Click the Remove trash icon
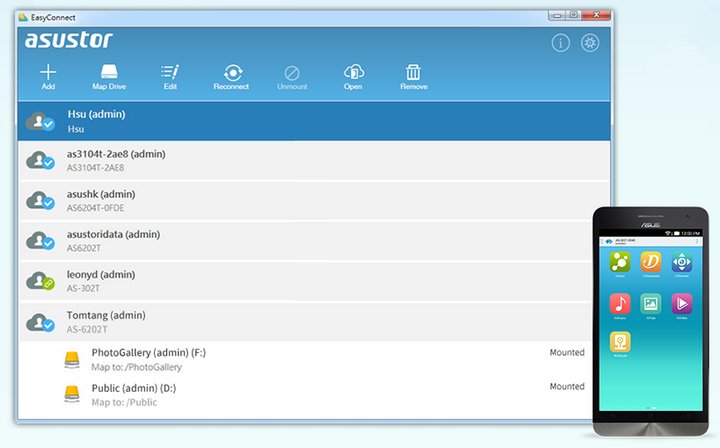This screenshot has width=720, height=448. click(413, 76)
